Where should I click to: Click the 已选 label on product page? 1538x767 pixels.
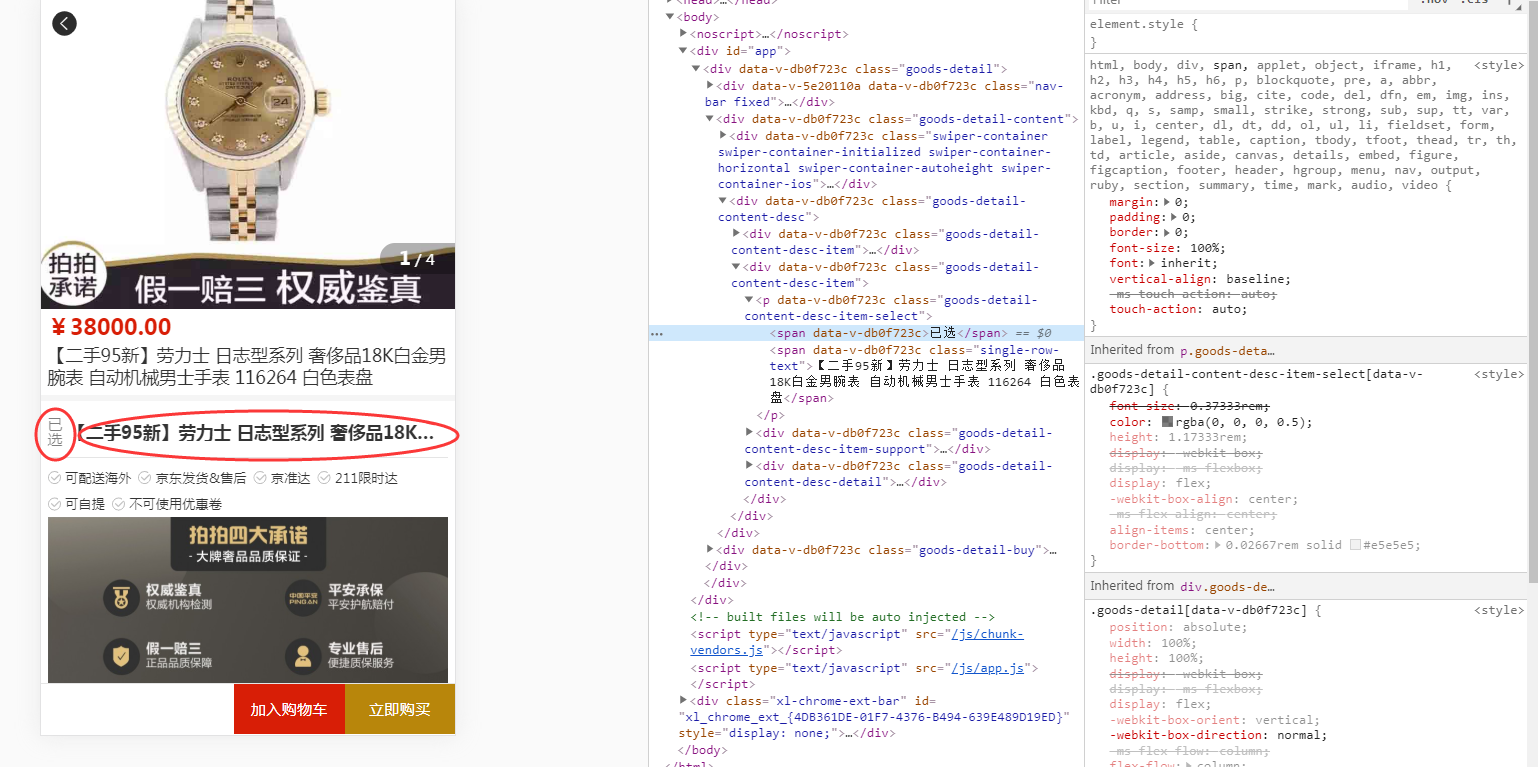point(55,433)
